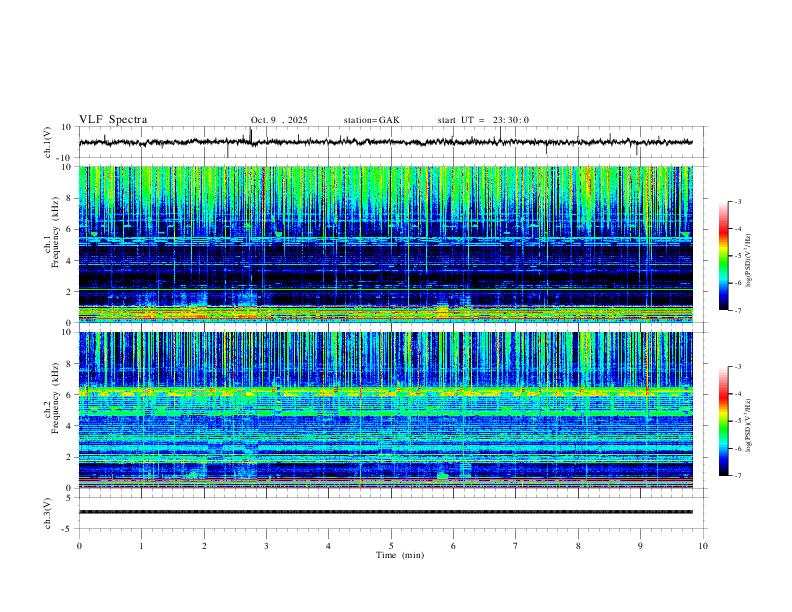Click the -7 value on lower color scale
This screenshot has width=792, height=612.
point(738,476)
